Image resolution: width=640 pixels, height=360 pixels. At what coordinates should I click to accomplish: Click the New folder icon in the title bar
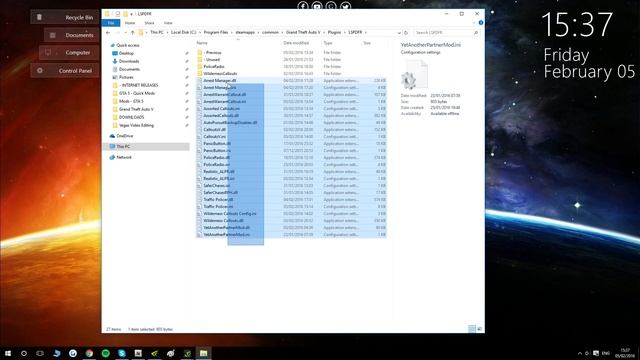(x=125, y=14)
